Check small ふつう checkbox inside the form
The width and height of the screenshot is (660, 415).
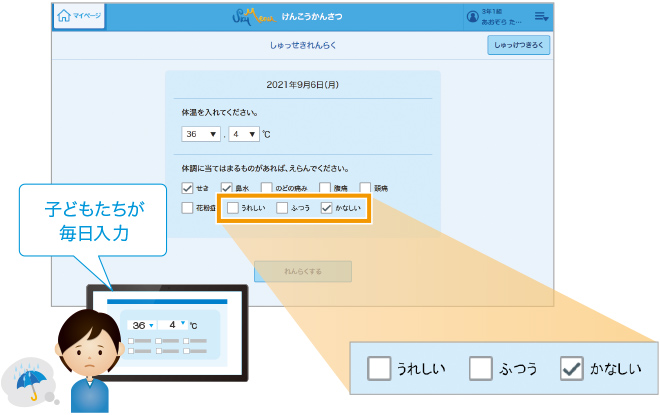pyautogui.click(x=282, y=208)
